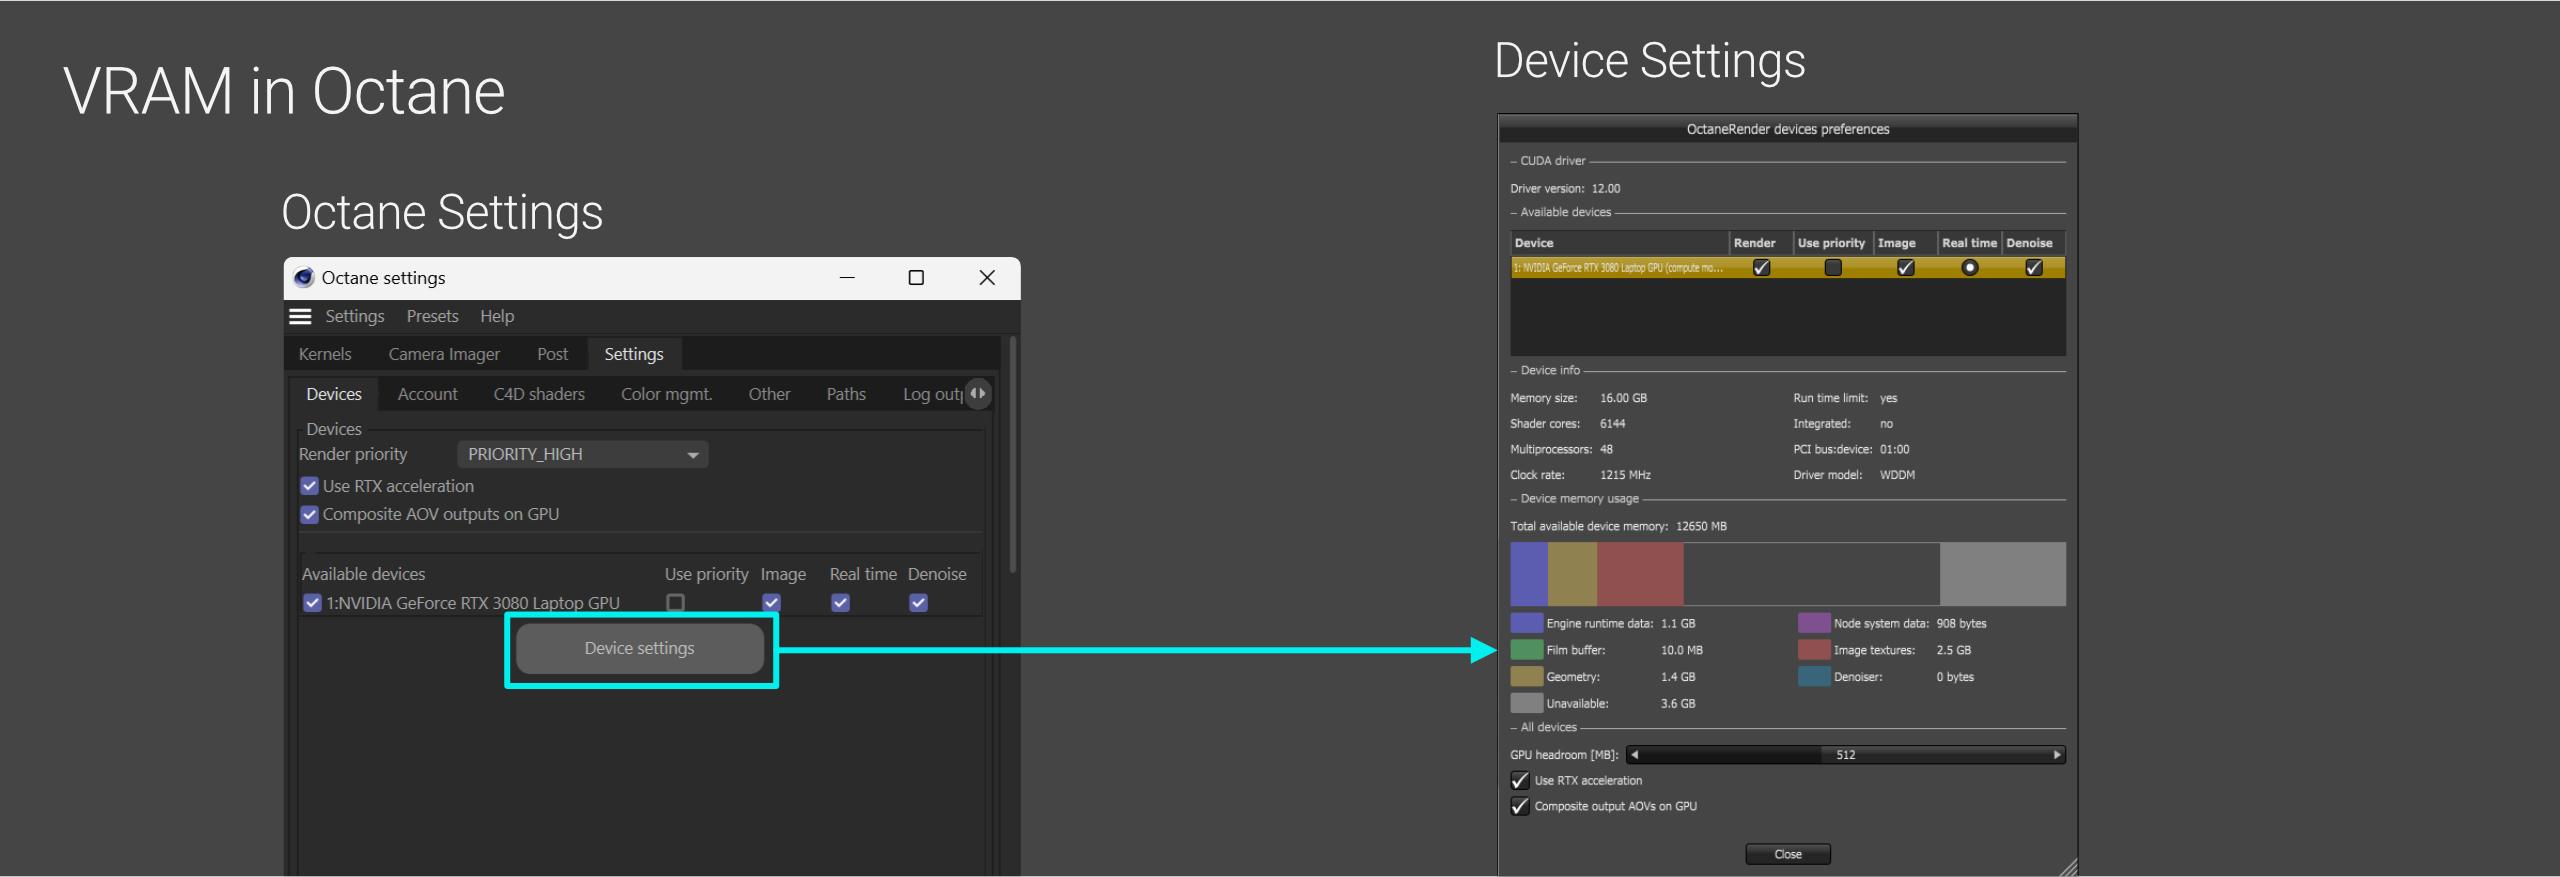Image resolution: width=2560 pixels, height=877 pixels.
Task: Maximize the Octane settings window
Action: click(x=915, y=278)
